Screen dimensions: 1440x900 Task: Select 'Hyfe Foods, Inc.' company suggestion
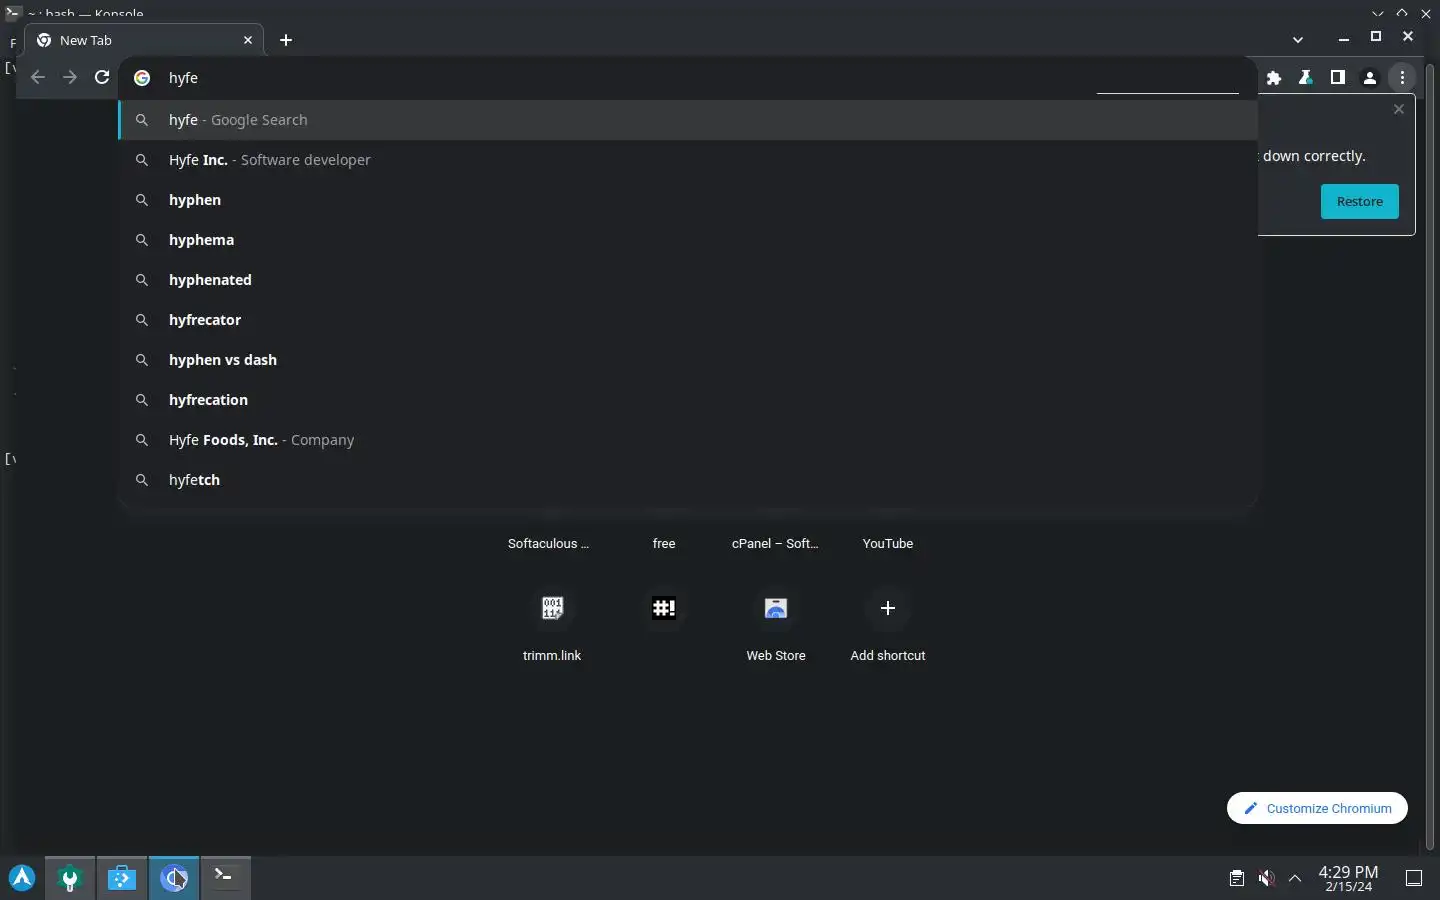[688, 440]
